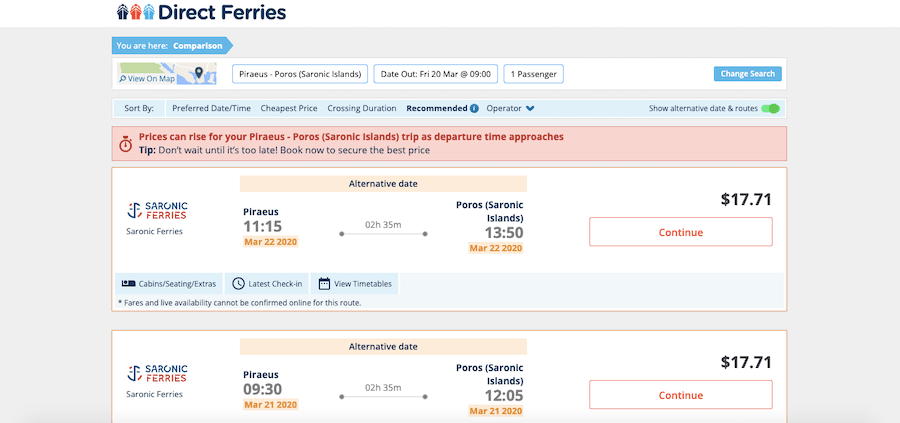Sort by Preferred Date/Time
Image resolution: width=900 pixels, height=423 pixels.
pos(211,108)
